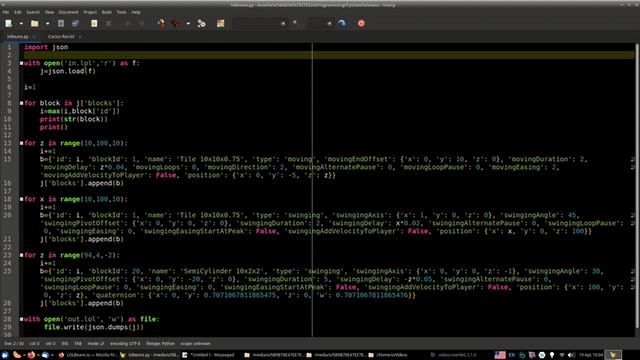
Task: Open the system start menu icon
Action: (x=5, y=355)
